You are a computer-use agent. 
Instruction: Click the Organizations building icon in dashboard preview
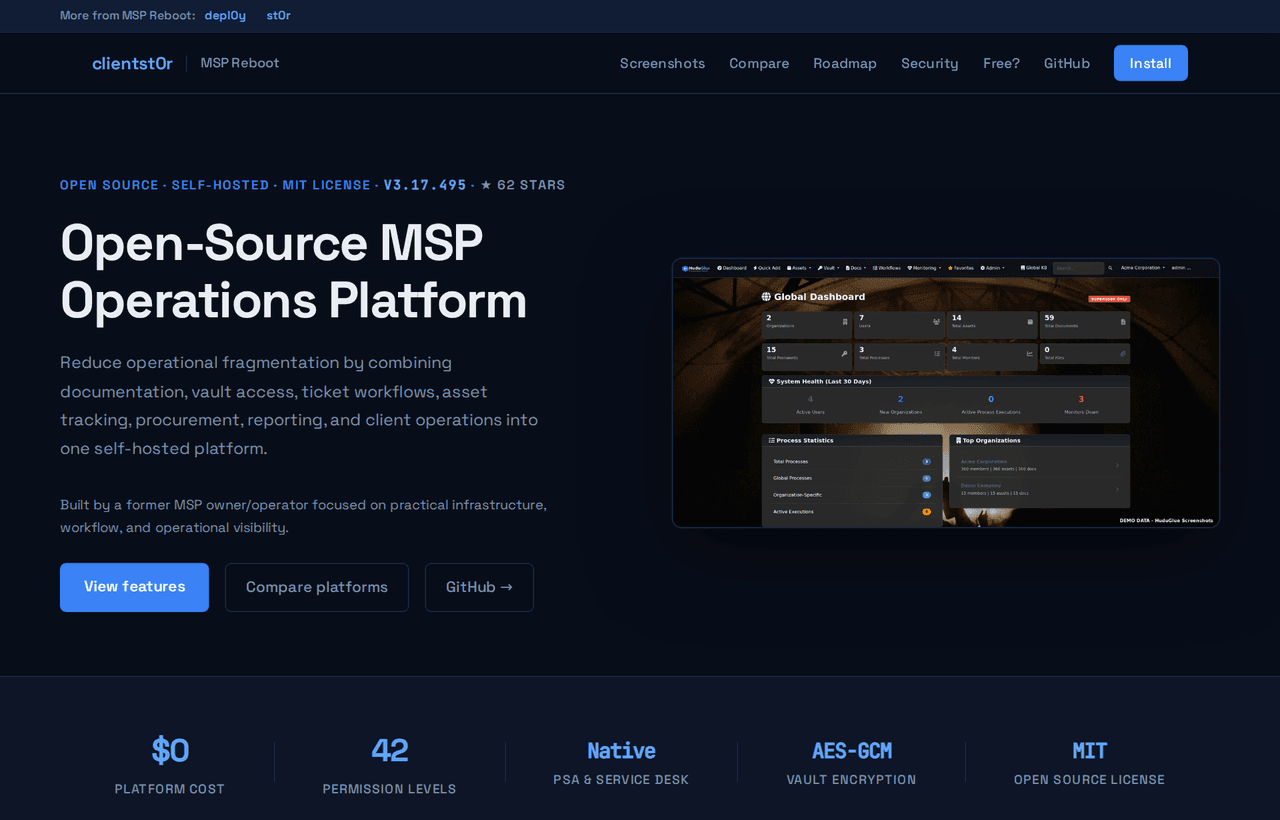click(x=845, y=322)
